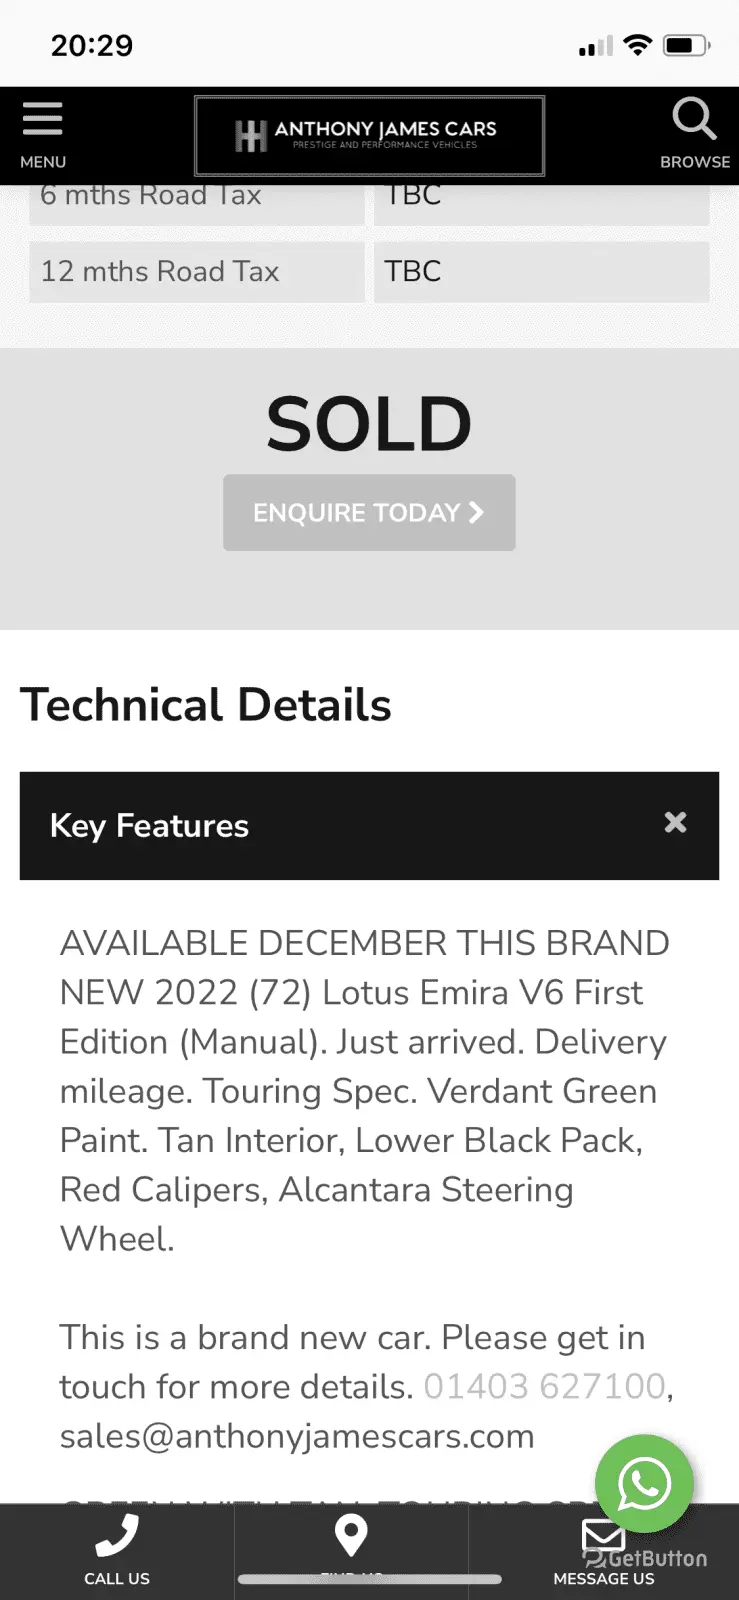This screenshot has width=739, height=1600.
Task: Click the Anthony James Cars logo
Action: click(x=369, y=136)
